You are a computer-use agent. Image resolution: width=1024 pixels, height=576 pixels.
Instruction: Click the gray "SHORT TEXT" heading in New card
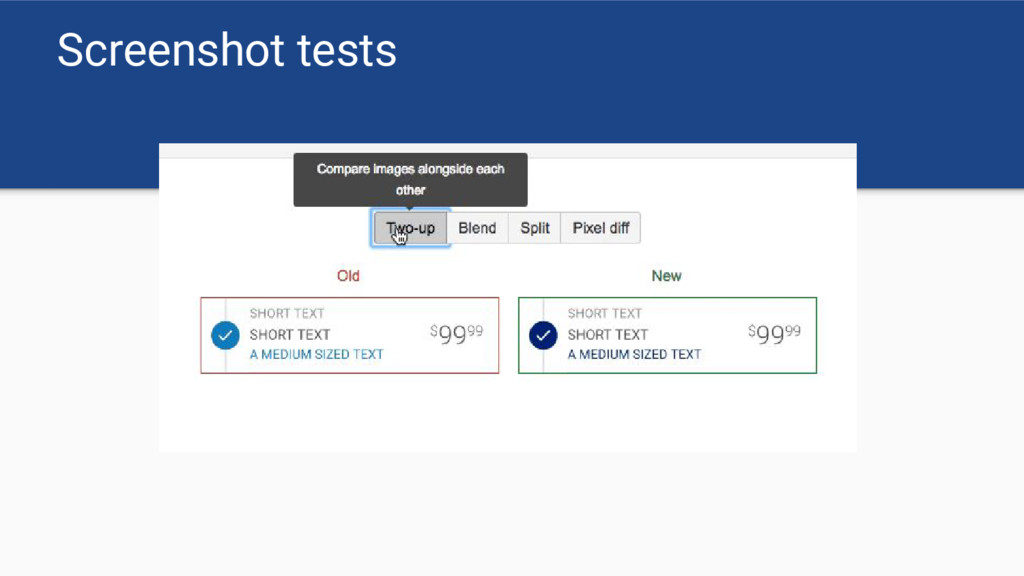[x=605, y=314]
